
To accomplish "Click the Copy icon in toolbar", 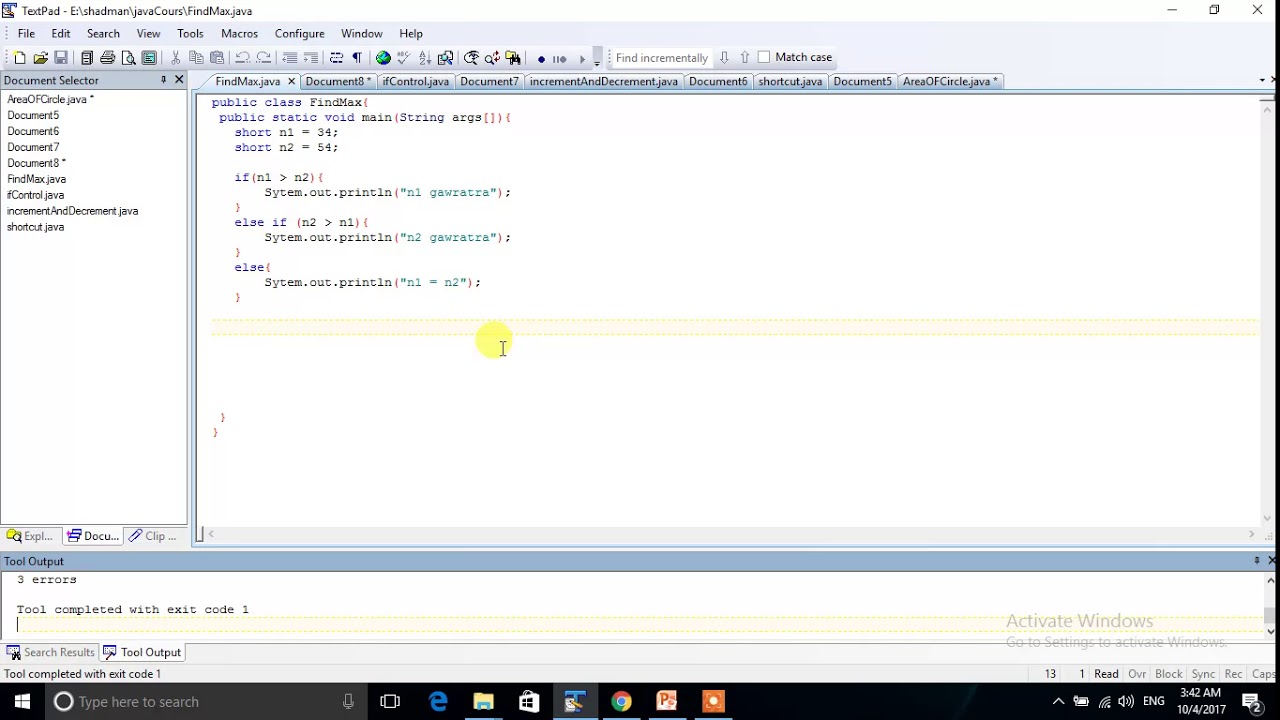I will pos(196,58).
